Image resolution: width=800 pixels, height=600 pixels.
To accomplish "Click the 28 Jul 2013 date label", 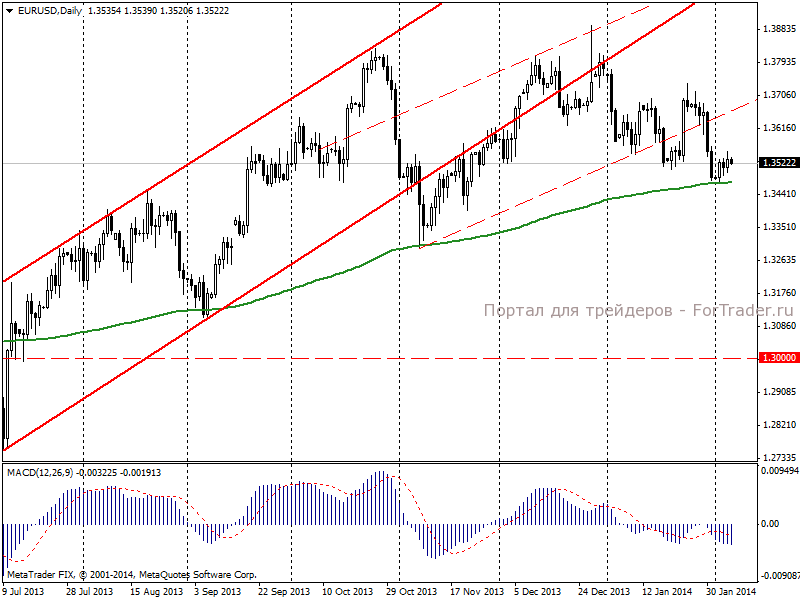I will pyautogui.click(x=90, y=592).
